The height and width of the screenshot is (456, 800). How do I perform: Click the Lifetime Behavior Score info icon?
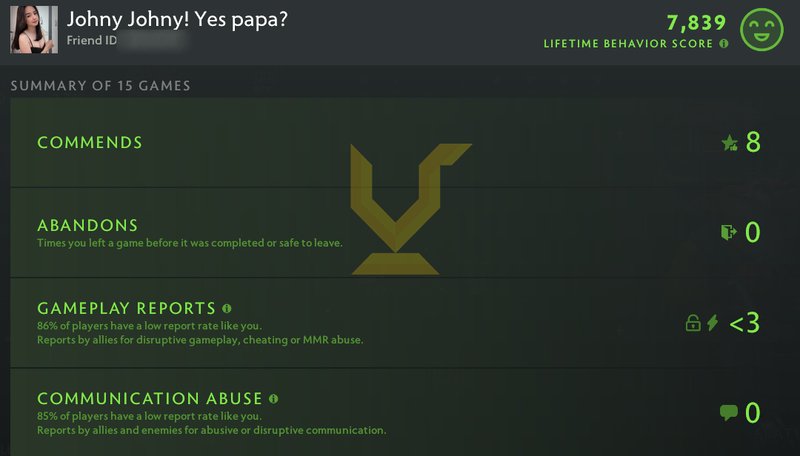tap(723, 43)
